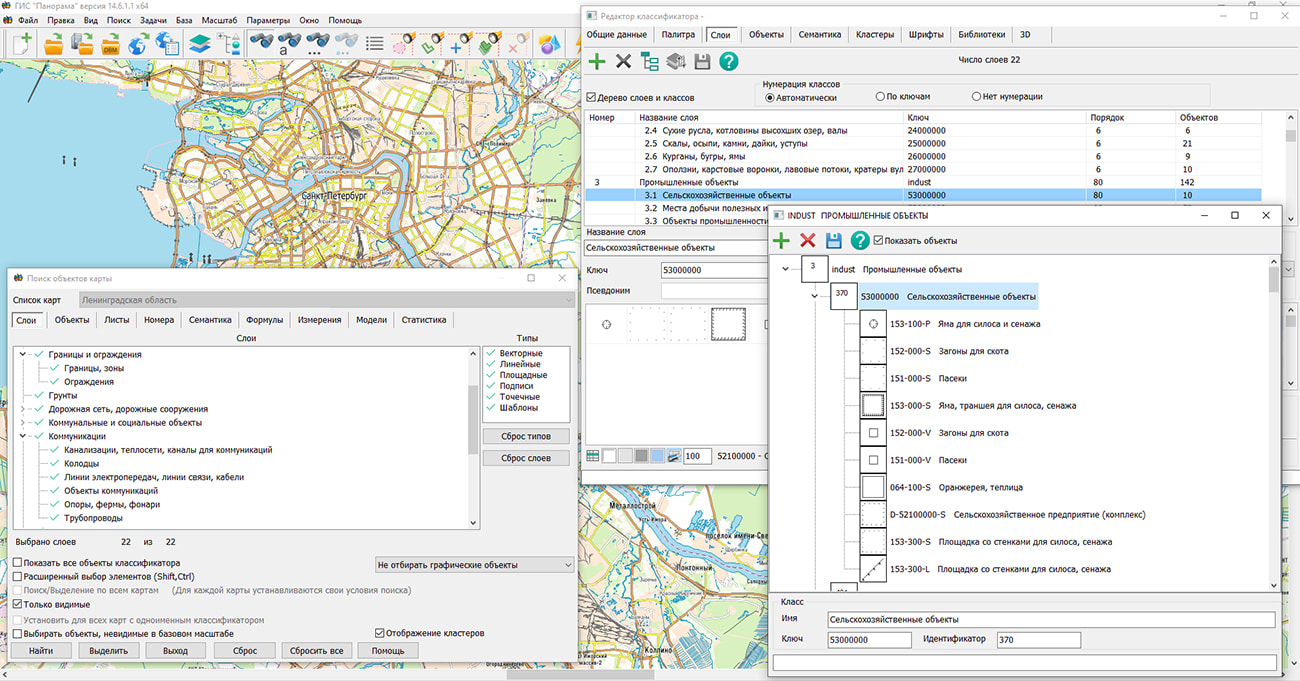The height and width of the screenshot is (681, 1300).
Task: Open help in the classifier editor toolbar
Action: [x=729, y=62]
